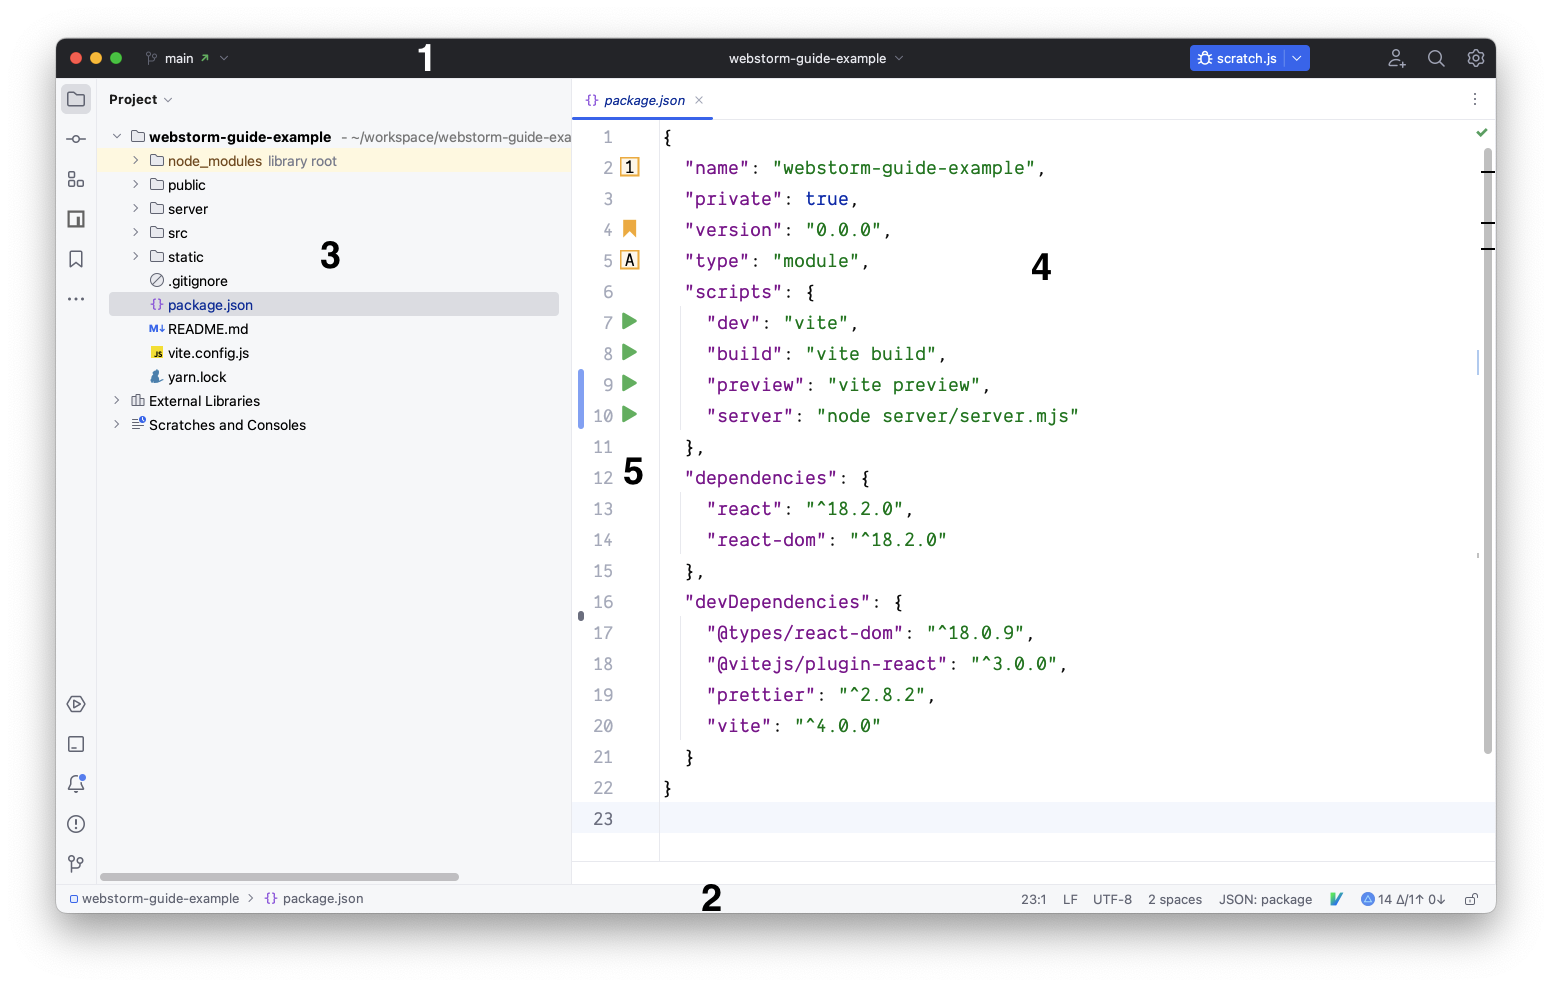Click the "devDependencies" key in the editor
1552x987 pixels.
click(x=777, y=602)
